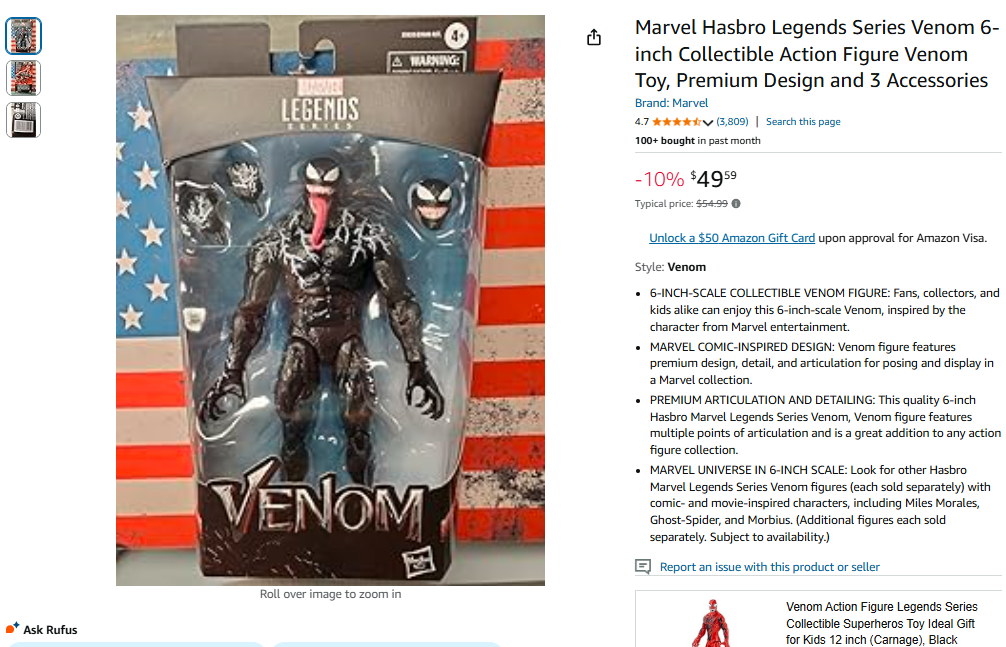Select the first product thumbnail
Screen dimensions: 1006x647
click(x=24, y=36)
